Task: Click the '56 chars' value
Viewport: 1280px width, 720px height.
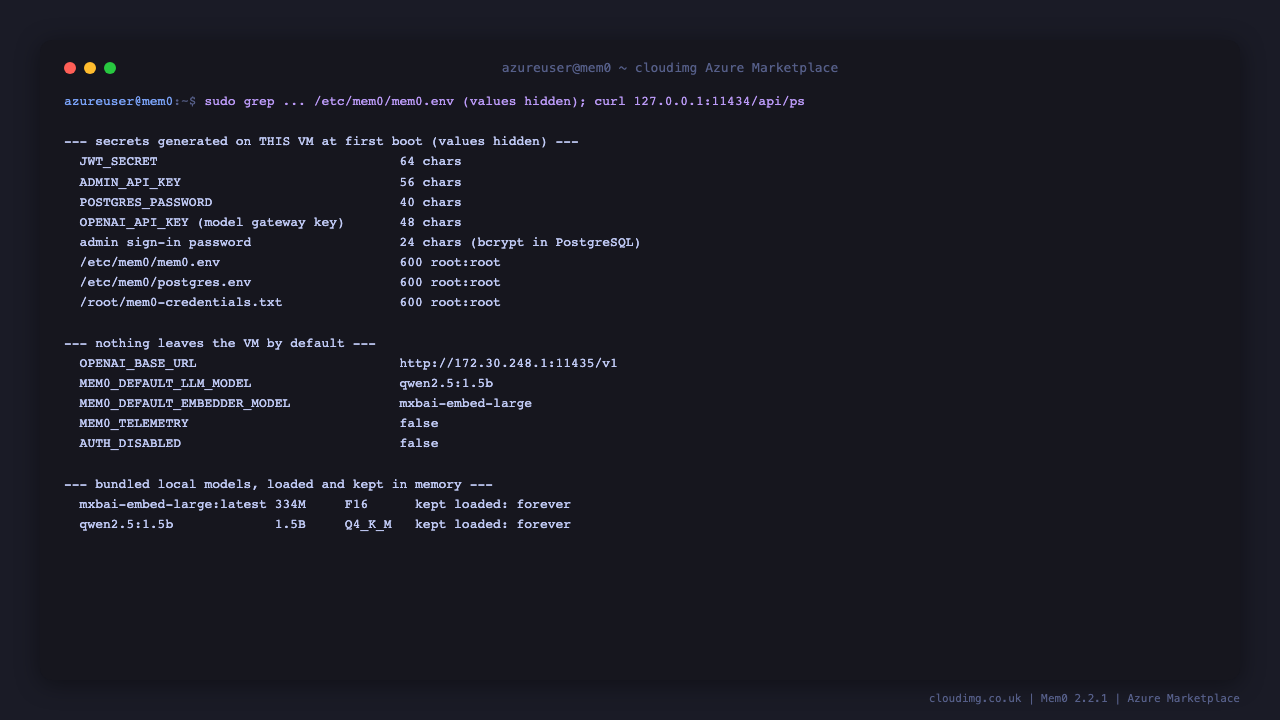Action: (x=431, y=182)
